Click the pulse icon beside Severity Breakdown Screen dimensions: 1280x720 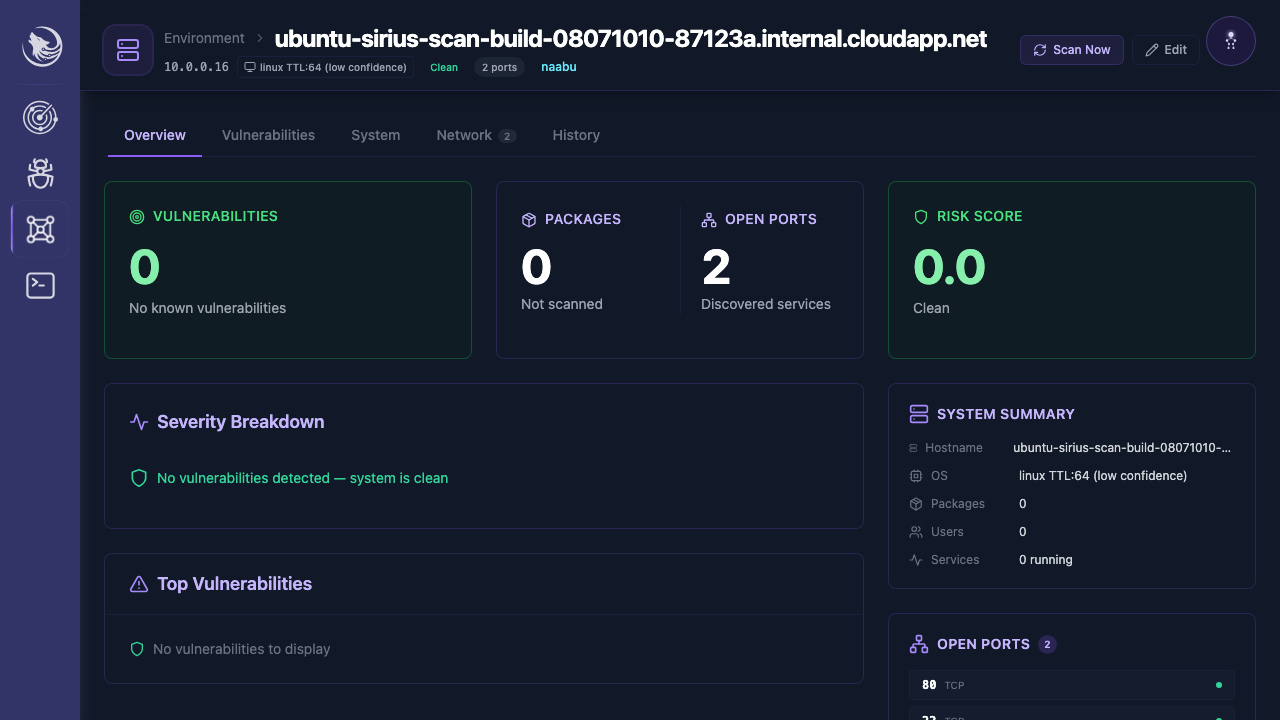[x=139, y=422]
